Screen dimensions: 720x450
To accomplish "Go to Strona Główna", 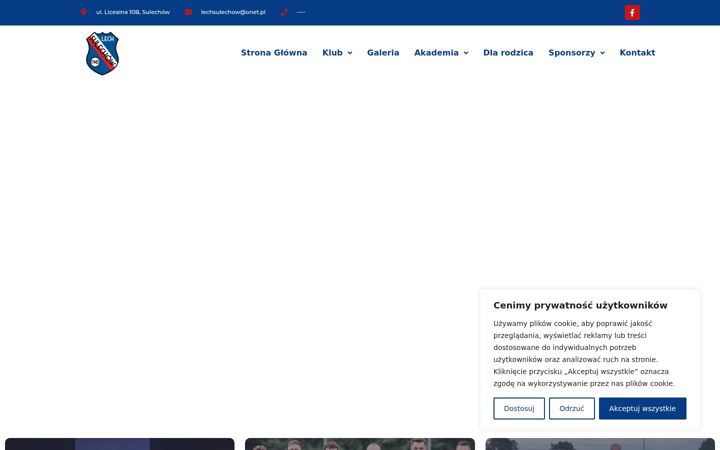I will click(x=274, y=53).
